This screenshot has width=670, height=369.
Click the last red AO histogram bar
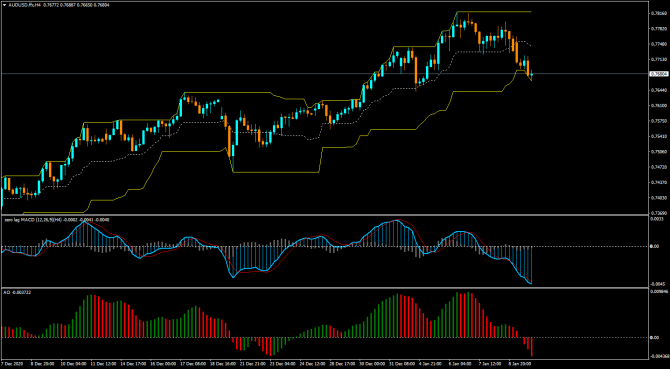coord(532,347)
